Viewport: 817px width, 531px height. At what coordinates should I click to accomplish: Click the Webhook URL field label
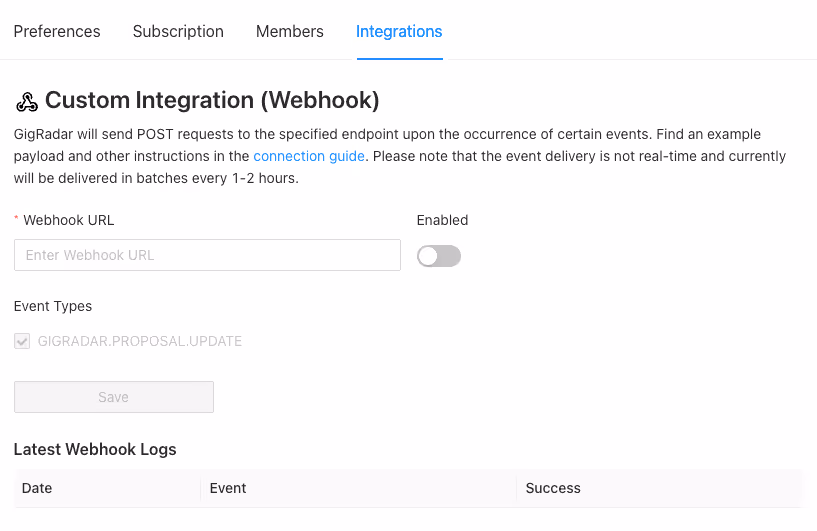(69, 220)
